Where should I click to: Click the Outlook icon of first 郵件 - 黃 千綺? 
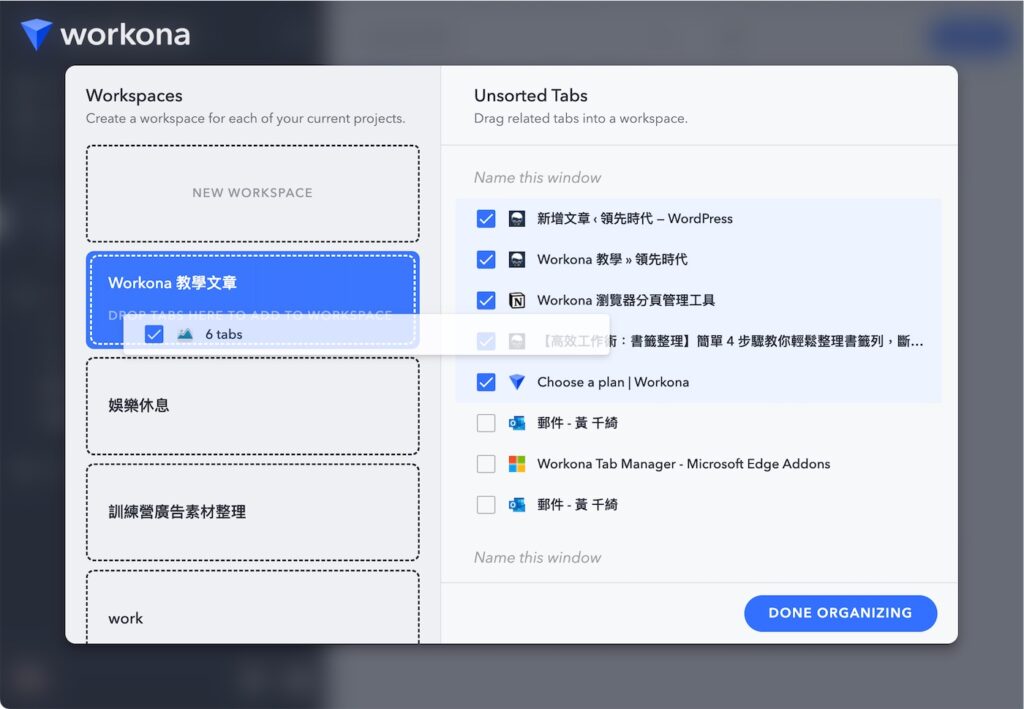click(517, 423)
